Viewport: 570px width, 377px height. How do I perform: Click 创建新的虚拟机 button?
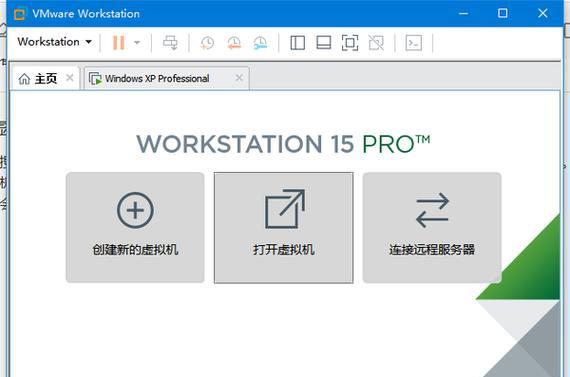pos(135,228)
